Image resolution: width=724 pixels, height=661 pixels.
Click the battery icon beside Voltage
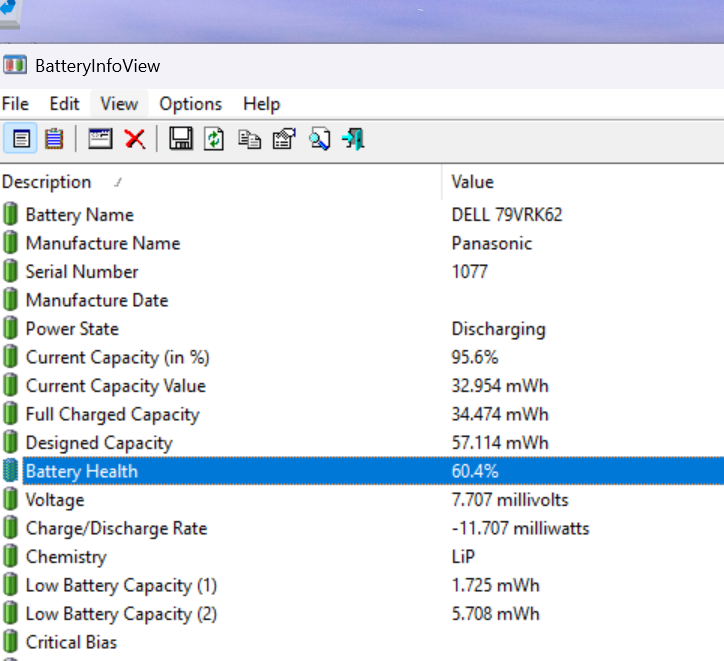click(10, 499)
